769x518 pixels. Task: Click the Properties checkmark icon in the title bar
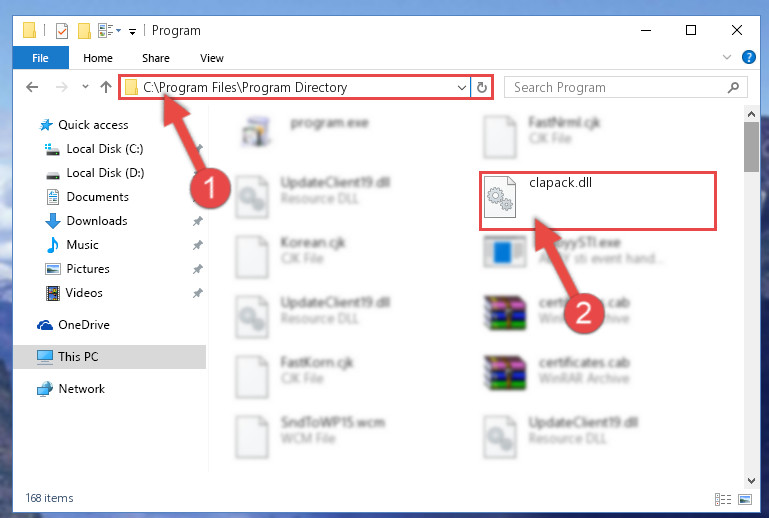pyautogui.click(x=62, y=30)
